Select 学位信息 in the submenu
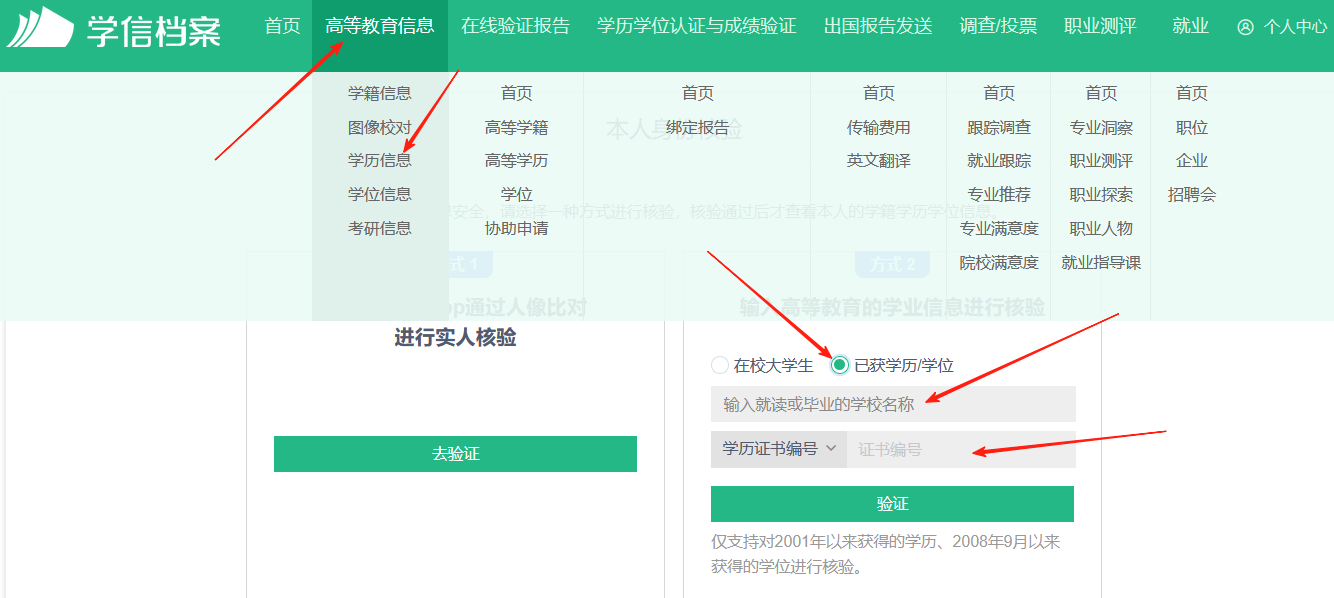The image size is (1334, 598). click(x=380, y=194)
